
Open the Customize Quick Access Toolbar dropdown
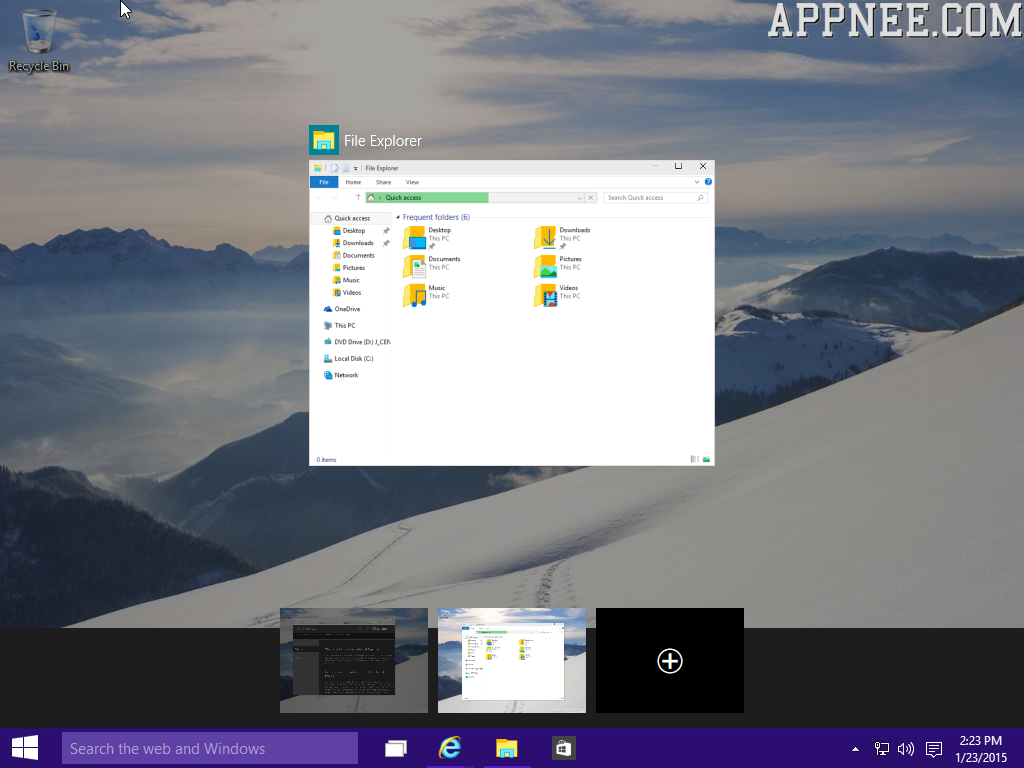click(x=355, y=168)
